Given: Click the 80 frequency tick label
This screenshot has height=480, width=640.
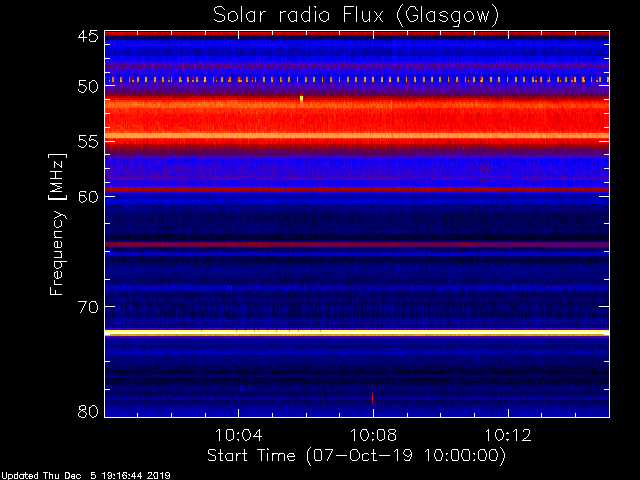Looking at the screenshot, I should pyautogui.click(x=88, y=411).
